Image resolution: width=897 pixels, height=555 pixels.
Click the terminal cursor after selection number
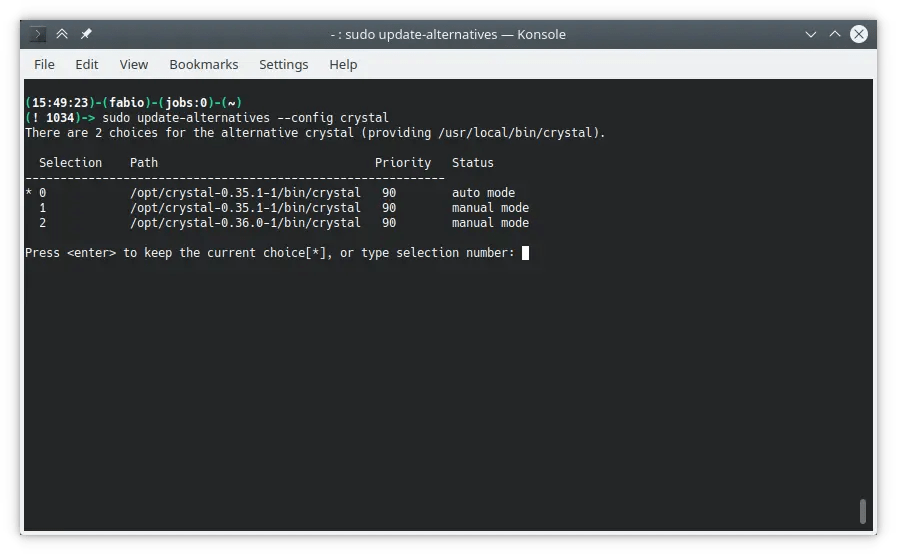click(525, 253)
